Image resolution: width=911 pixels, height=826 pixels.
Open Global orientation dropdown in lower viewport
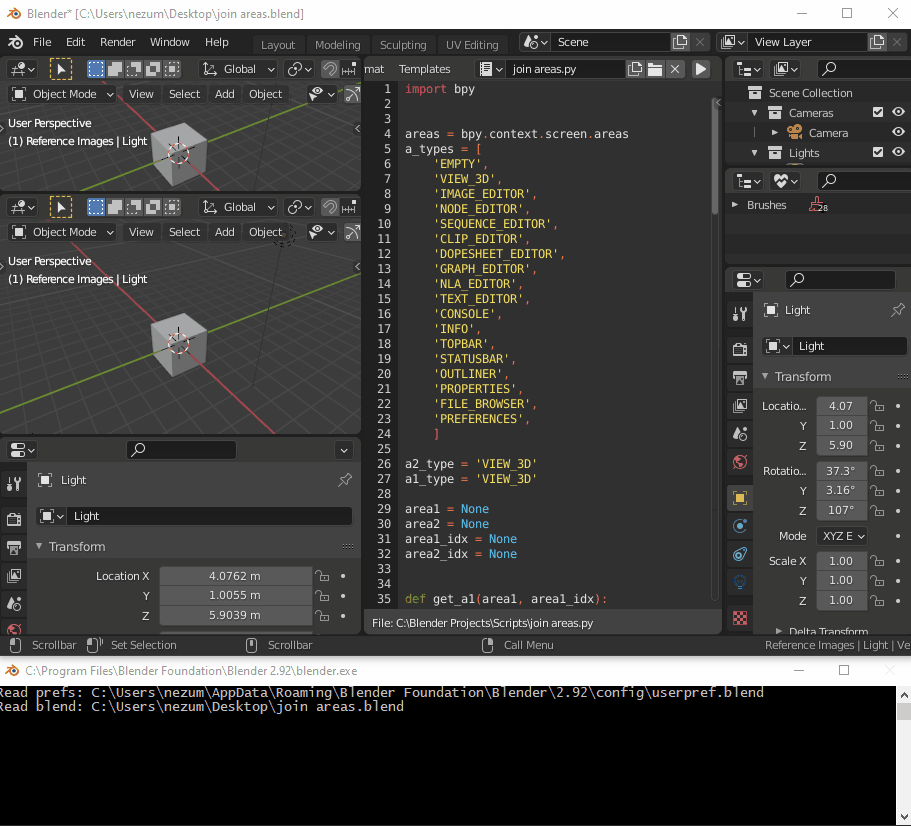pos(238,207)
